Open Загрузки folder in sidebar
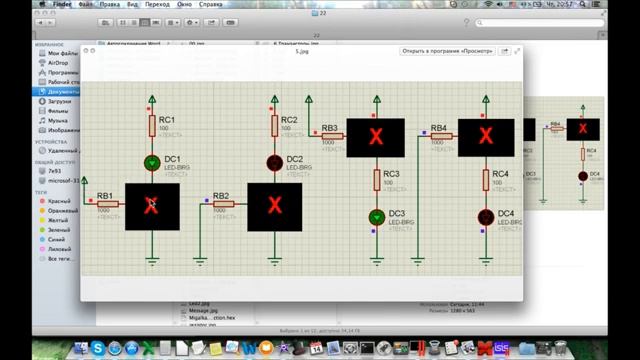The width and height of the screenshot is (640, 360). (x=55, y=101)
